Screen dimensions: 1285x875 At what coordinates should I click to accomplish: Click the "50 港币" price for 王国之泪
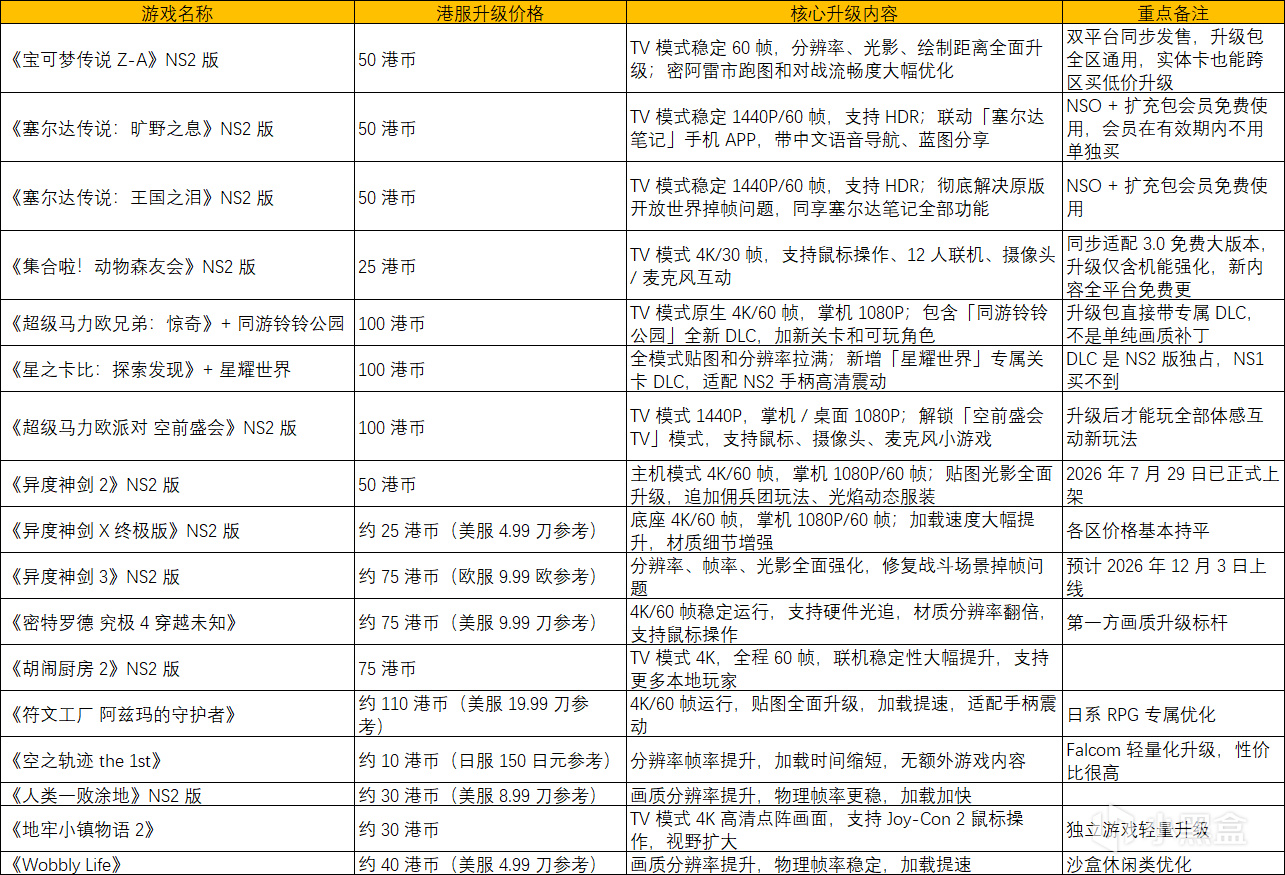click(x=491, y=197)
